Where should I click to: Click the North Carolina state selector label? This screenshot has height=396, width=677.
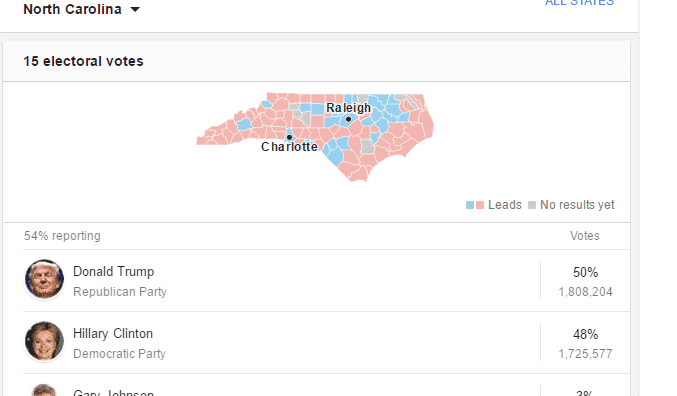pos(72,9)
